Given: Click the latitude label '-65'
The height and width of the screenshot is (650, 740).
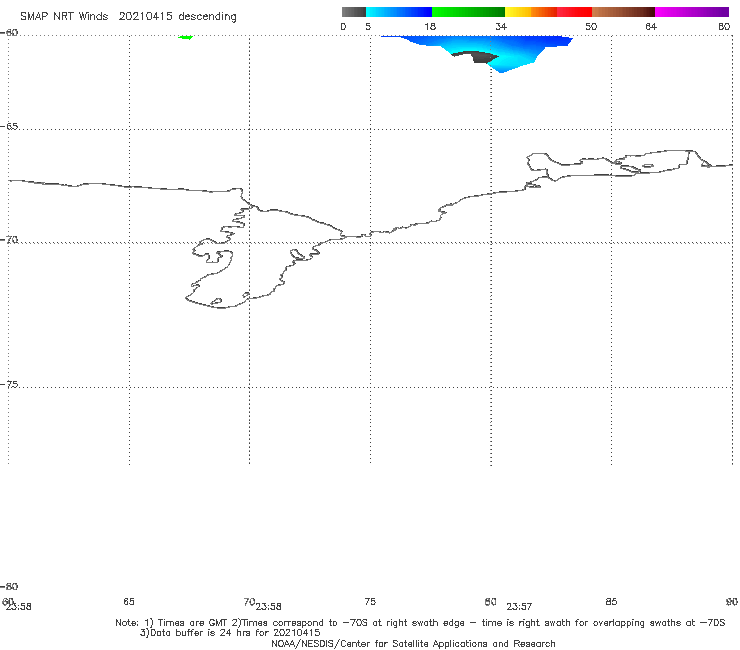Looking at the screenshot, I should tap(9, 127).
